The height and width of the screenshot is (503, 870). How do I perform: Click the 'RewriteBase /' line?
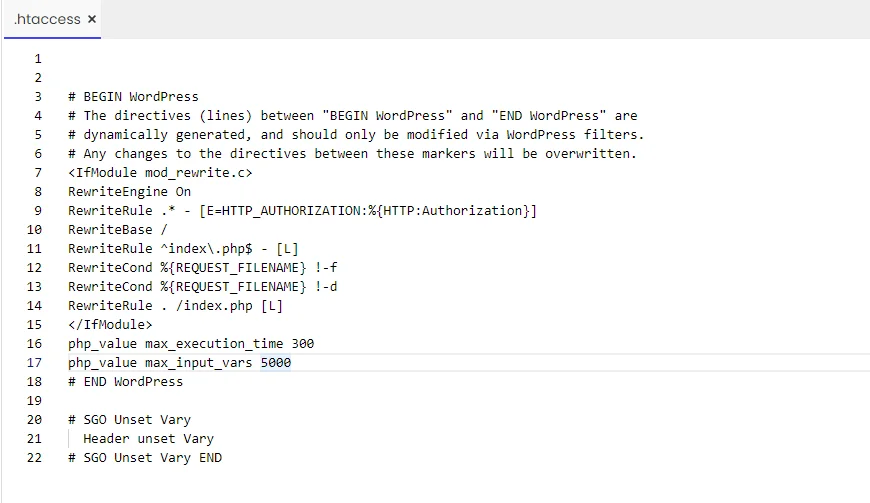point(118,230)
